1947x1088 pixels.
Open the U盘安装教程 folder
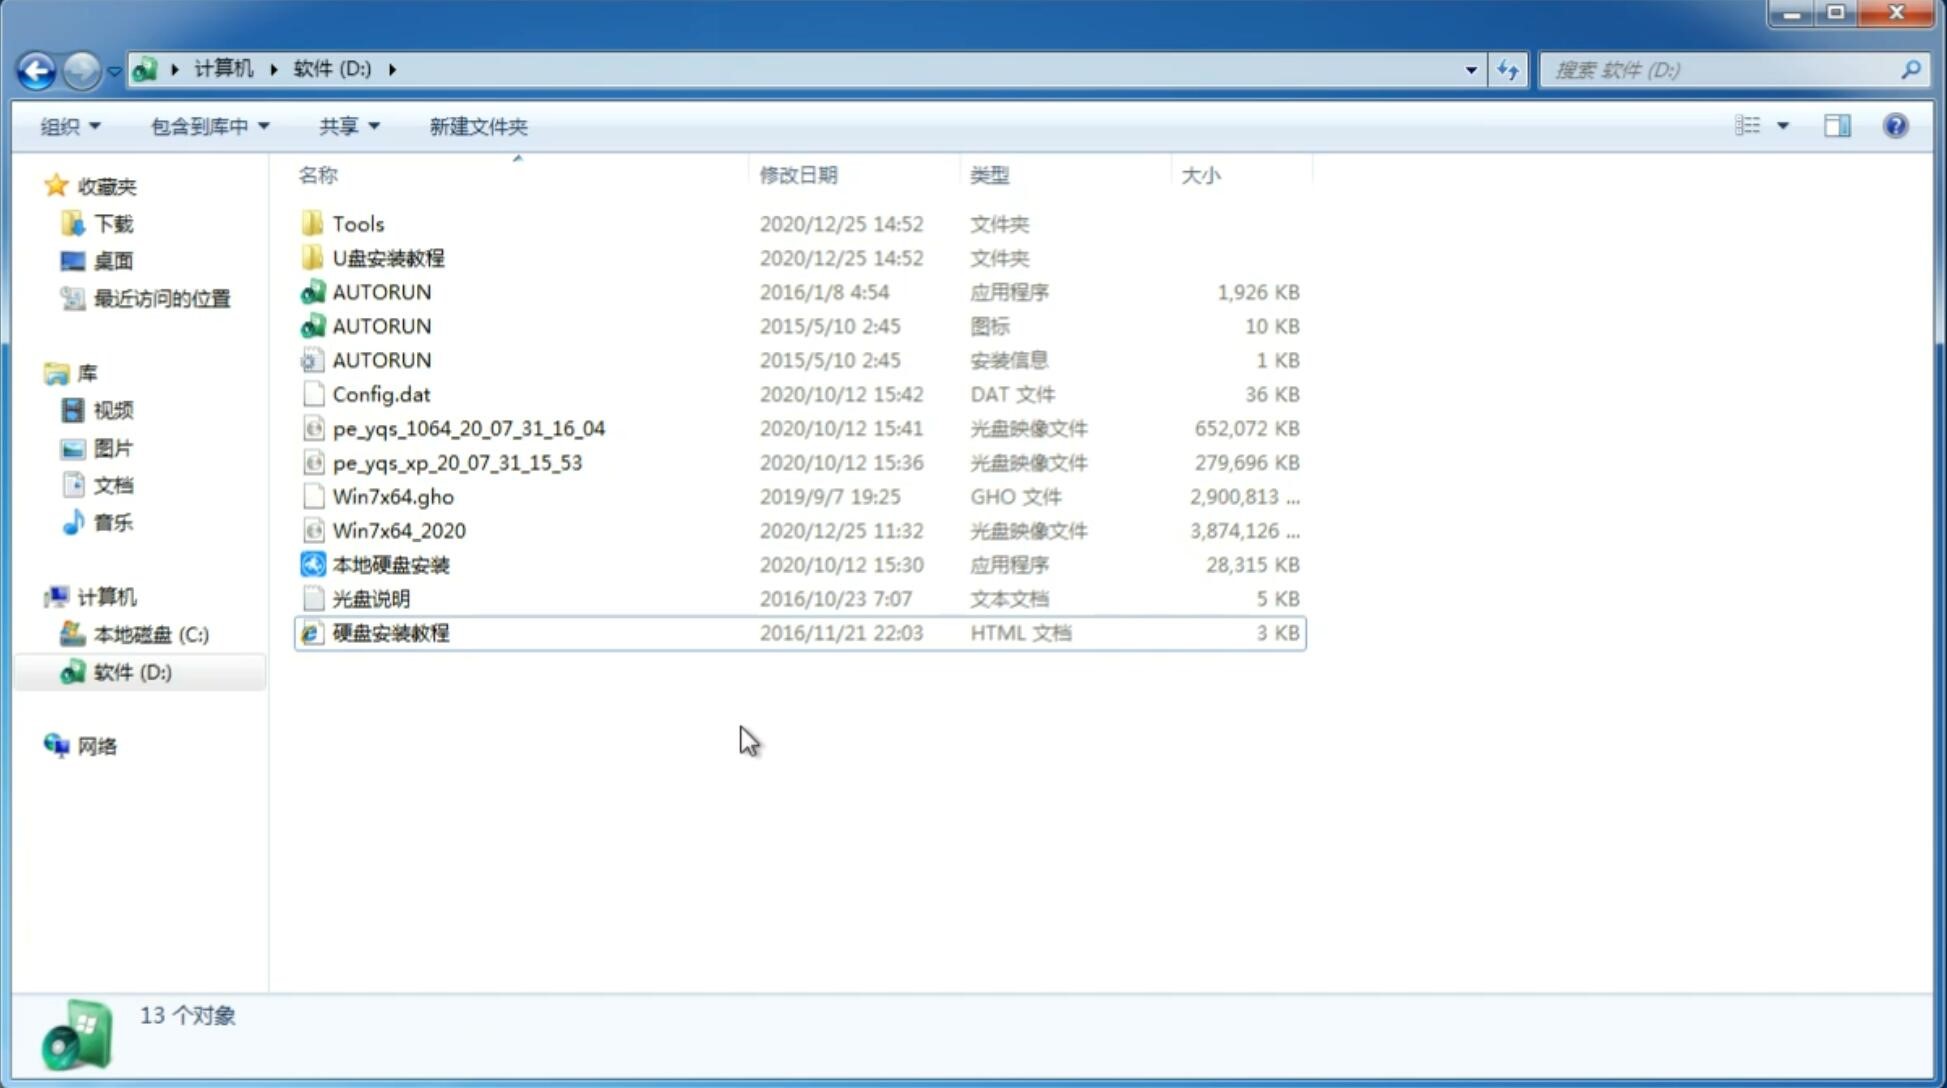pyautogui.click(x=388, y=257)
